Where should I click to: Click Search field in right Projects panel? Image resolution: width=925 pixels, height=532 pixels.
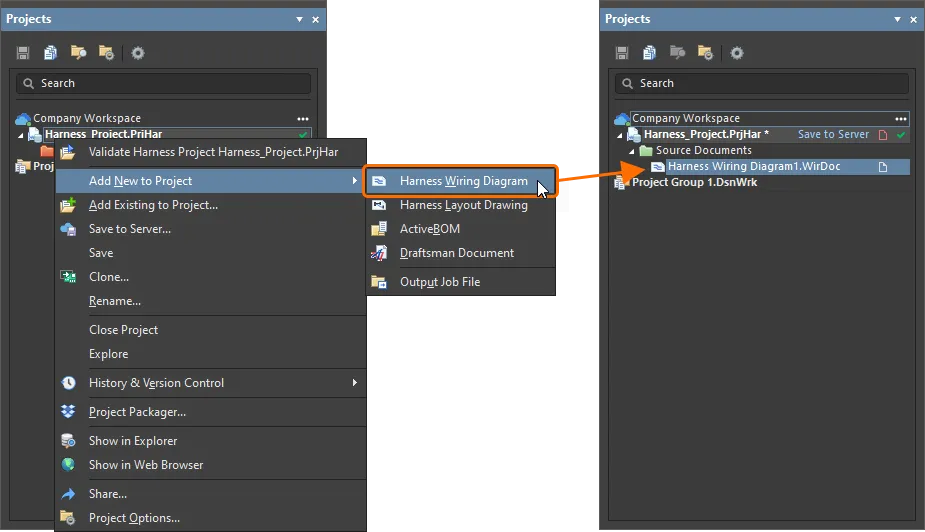pos(762,84)
